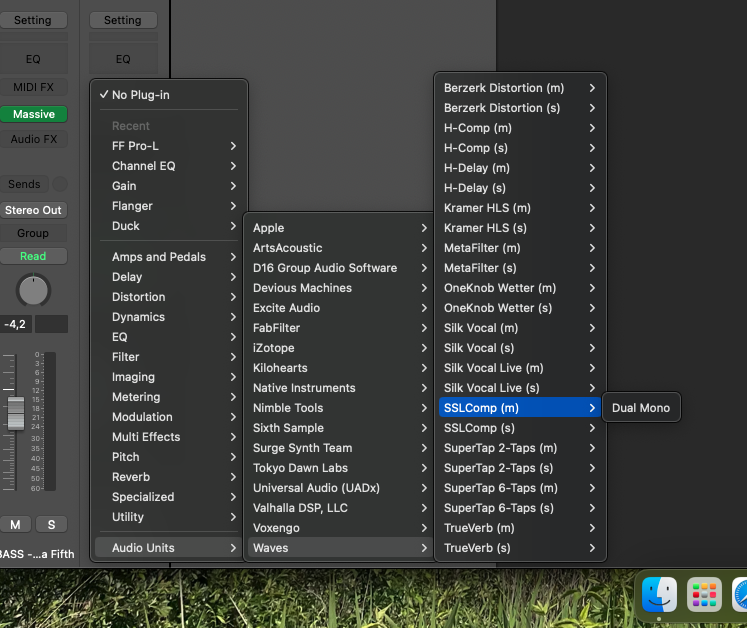This screenshot has height=628, width=747.
Task: Open the Metering category
Action: [169, 397]
